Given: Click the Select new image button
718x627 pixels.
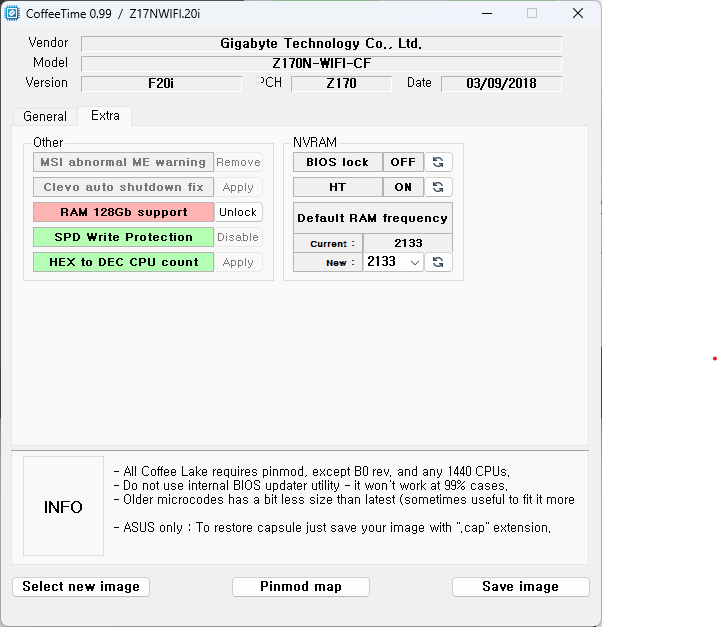Looking at the screenshot, I should 81,587.
